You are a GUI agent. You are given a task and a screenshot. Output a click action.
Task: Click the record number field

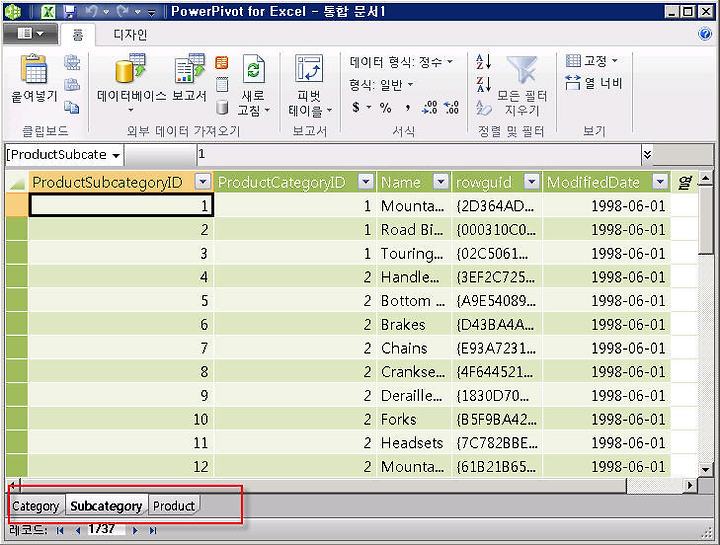[x=105, y=530]
